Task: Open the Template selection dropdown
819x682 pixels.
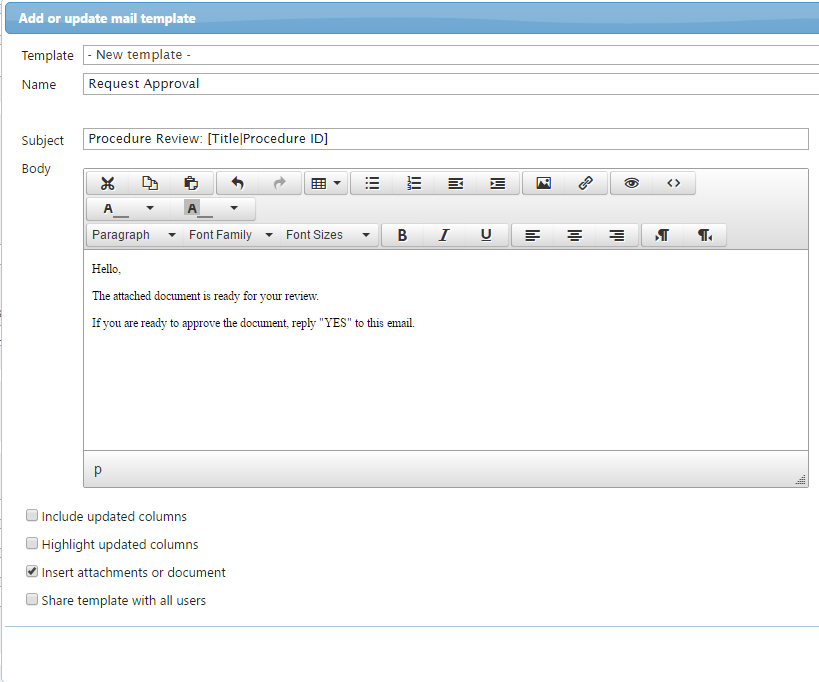Action: (451, 55)
